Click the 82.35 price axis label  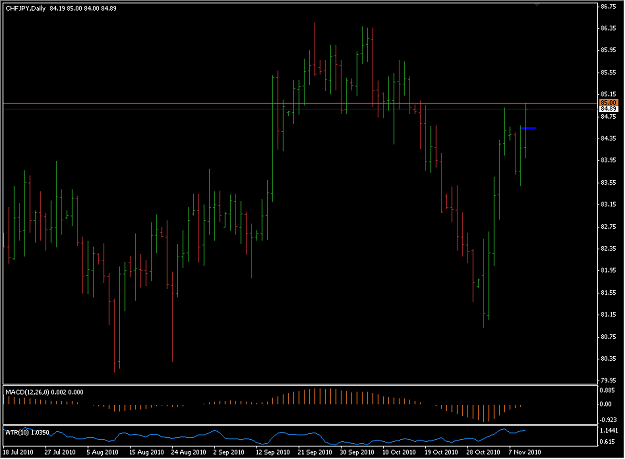point(608,248)
